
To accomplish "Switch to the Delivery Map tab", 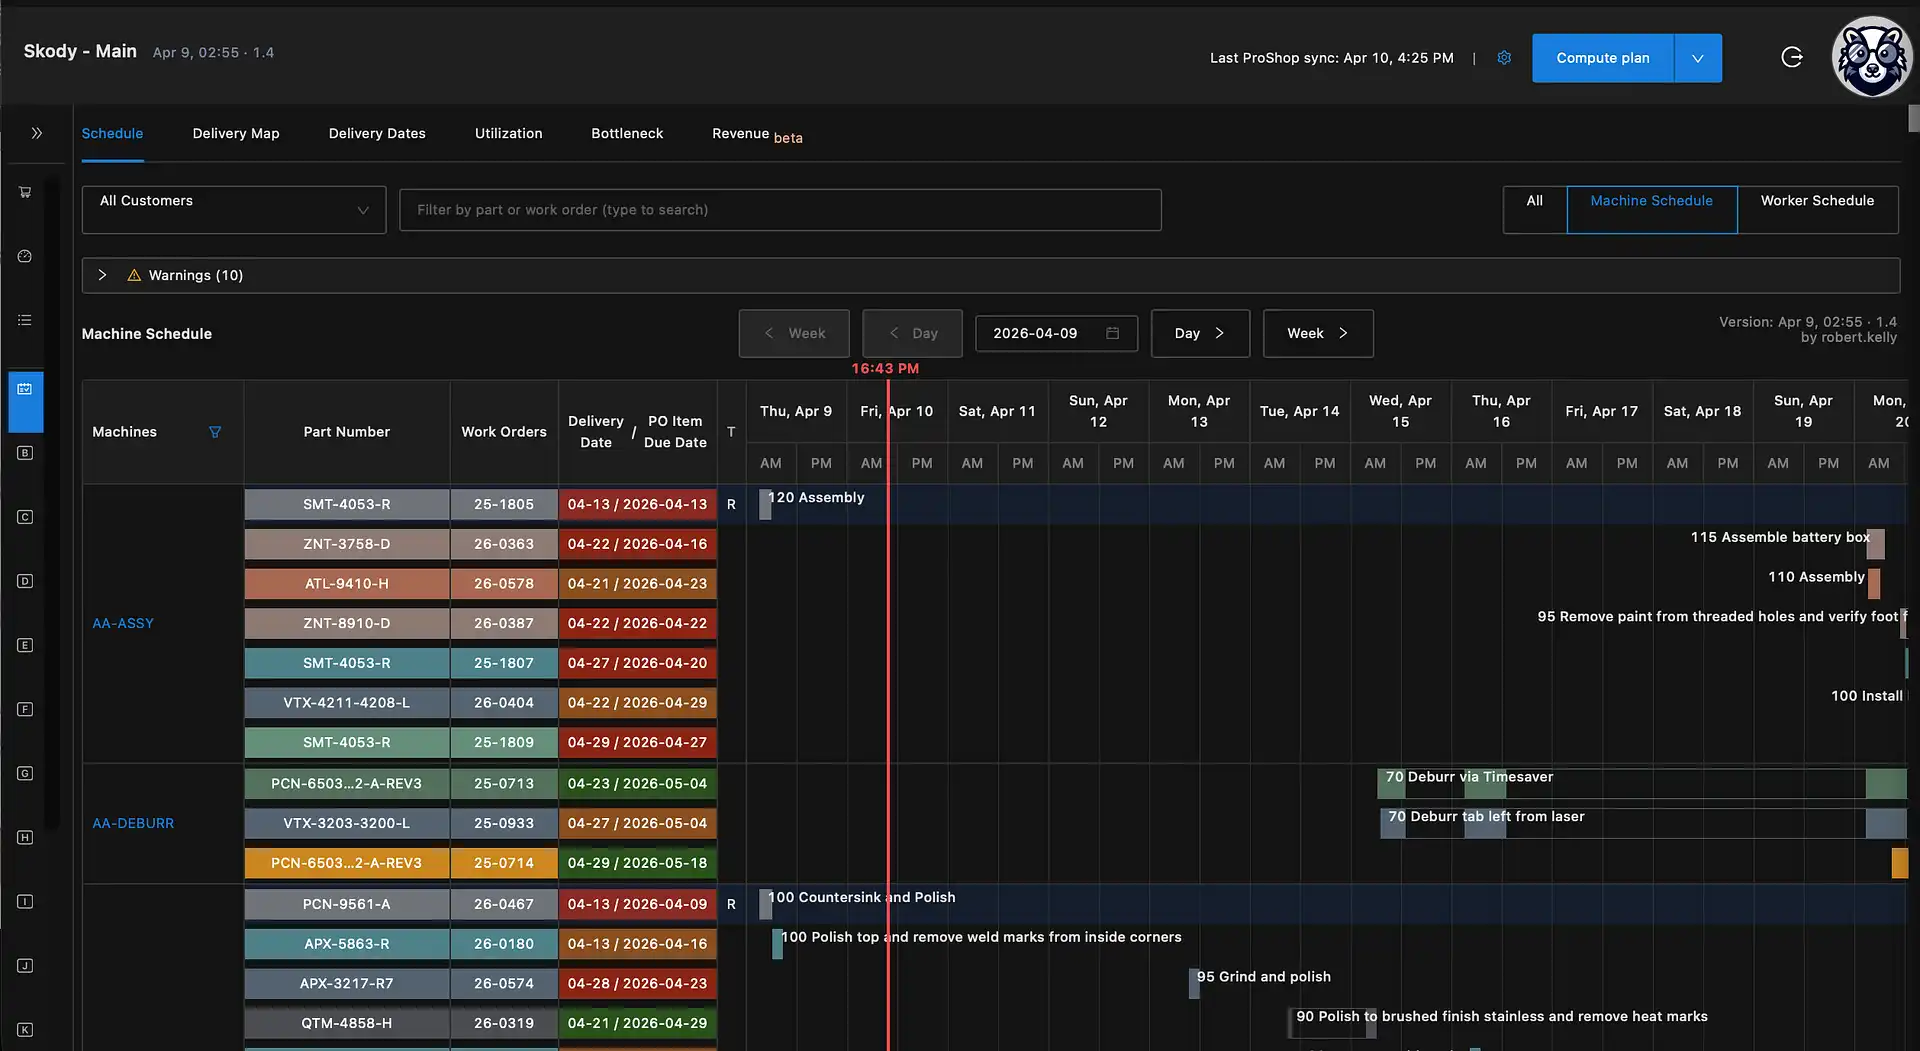I will (236, 134).
